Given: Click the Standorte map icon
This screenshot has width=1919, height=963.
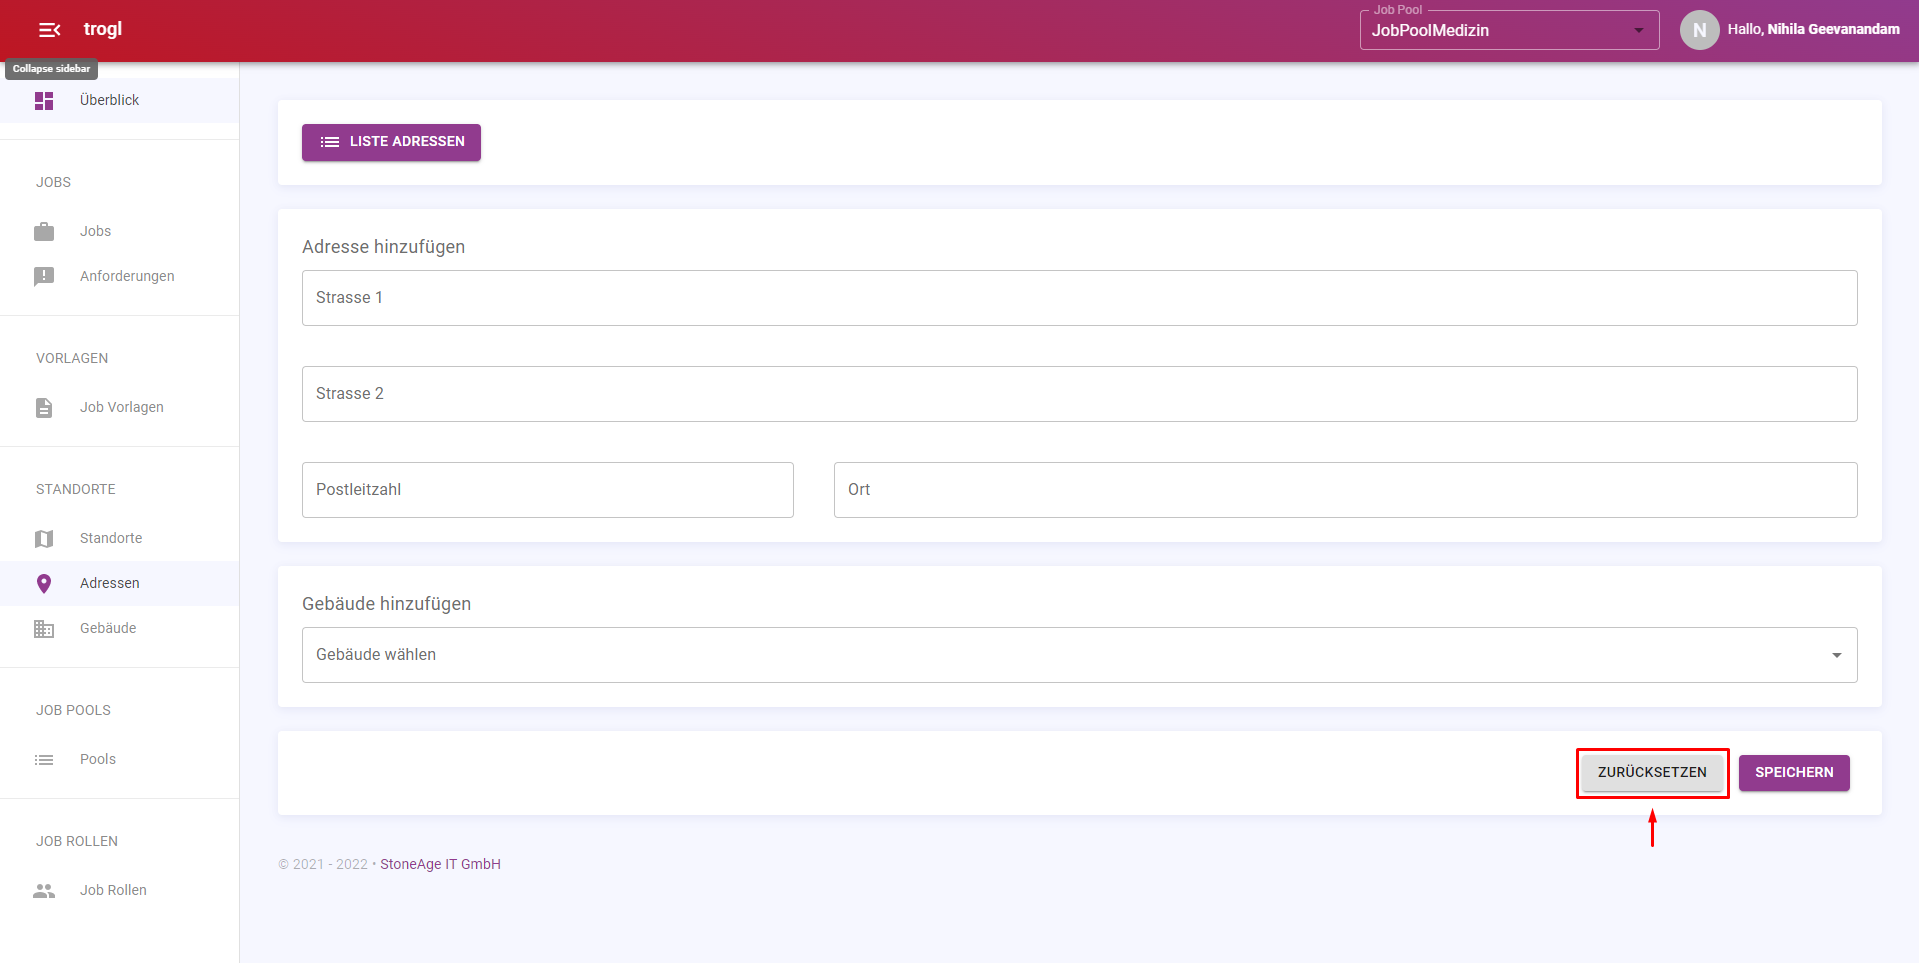Looking at the screenshot, I should 44,539.
